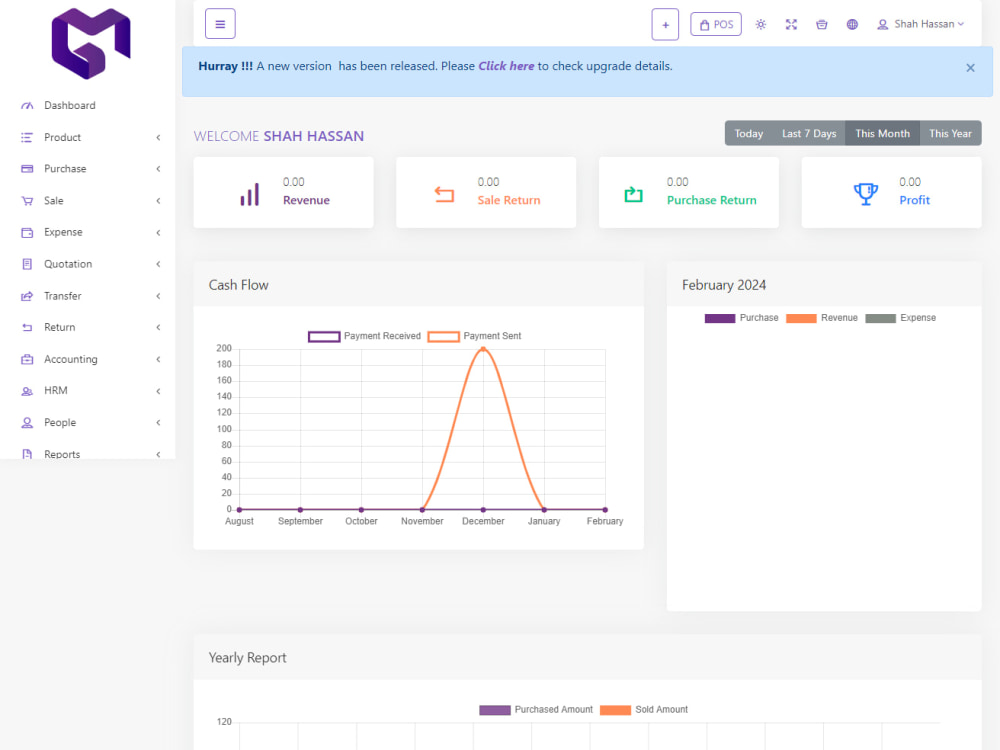1000x750 pixels.
Task: Click the Purchase card icon
Action: coord(27,169)
